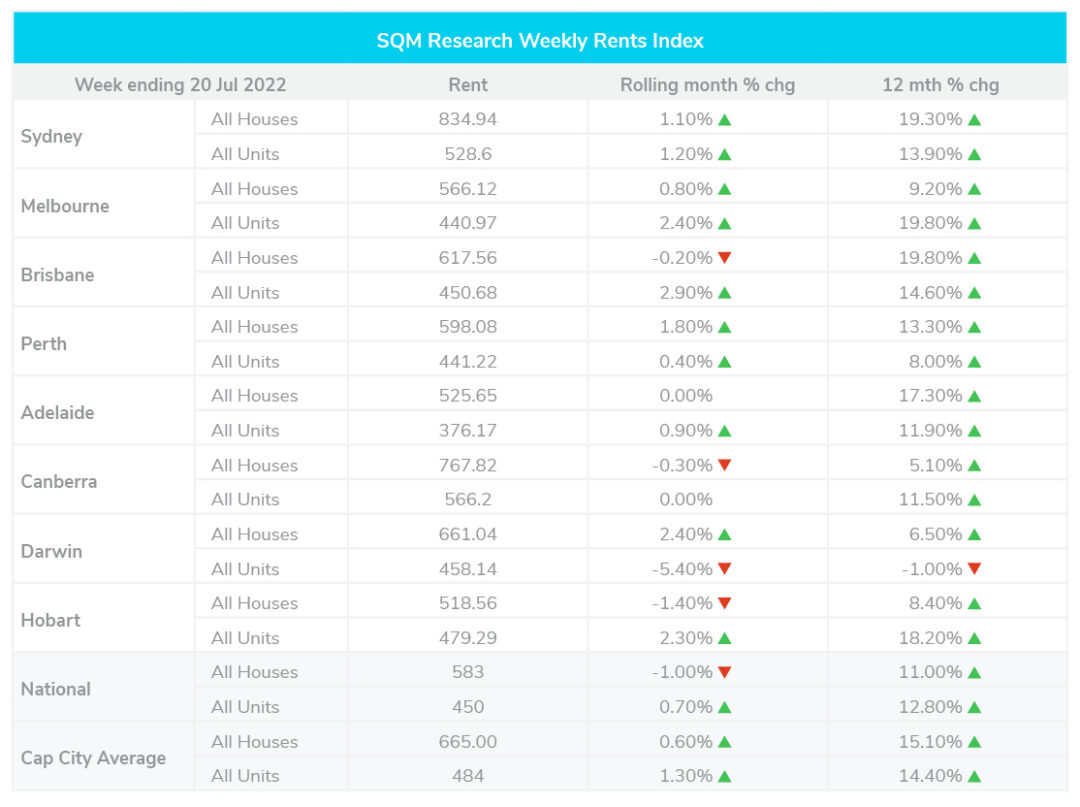This screenshot has height=807, width=1080.
Task: Click the rent value '598.08'
Action: (x=468, y=326)
